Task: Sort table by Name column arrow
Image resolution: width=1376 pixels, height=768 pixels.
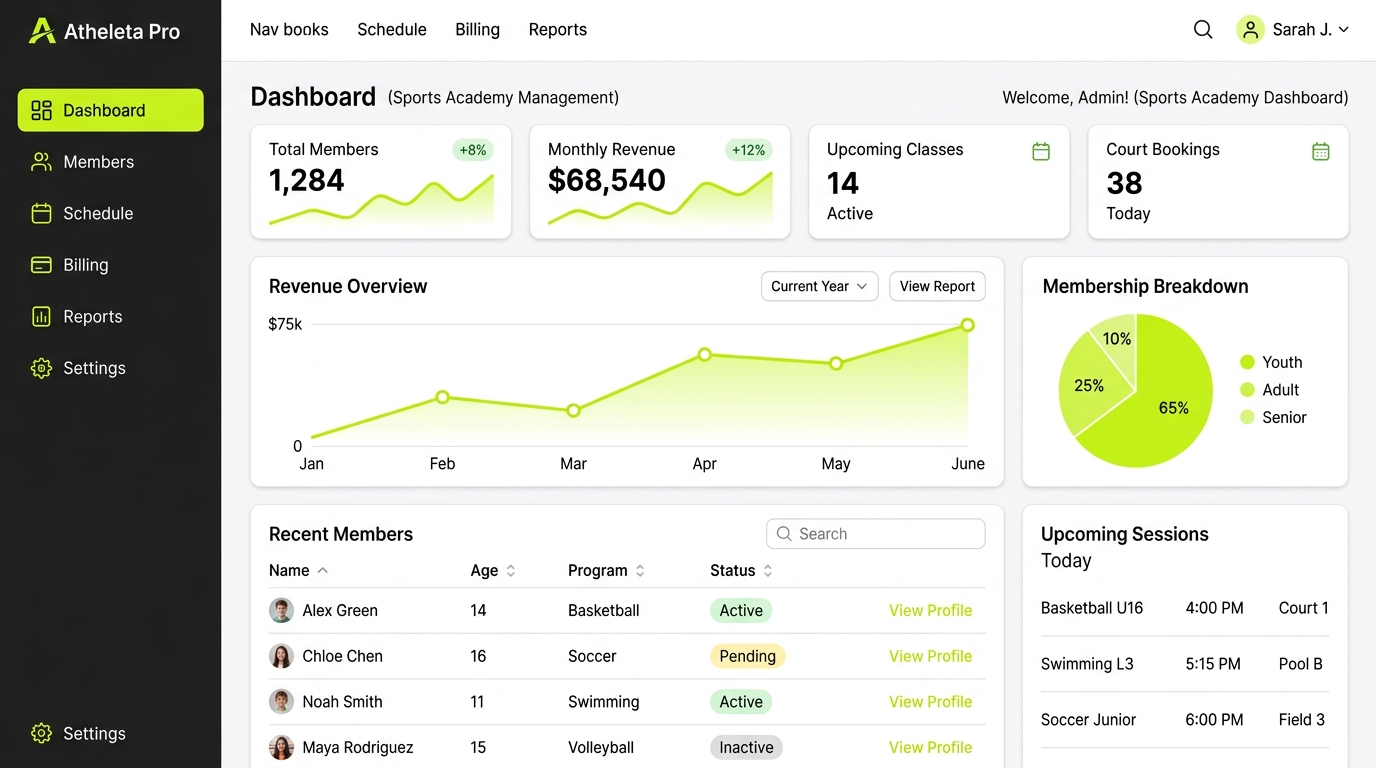Action: click(322, 571)
